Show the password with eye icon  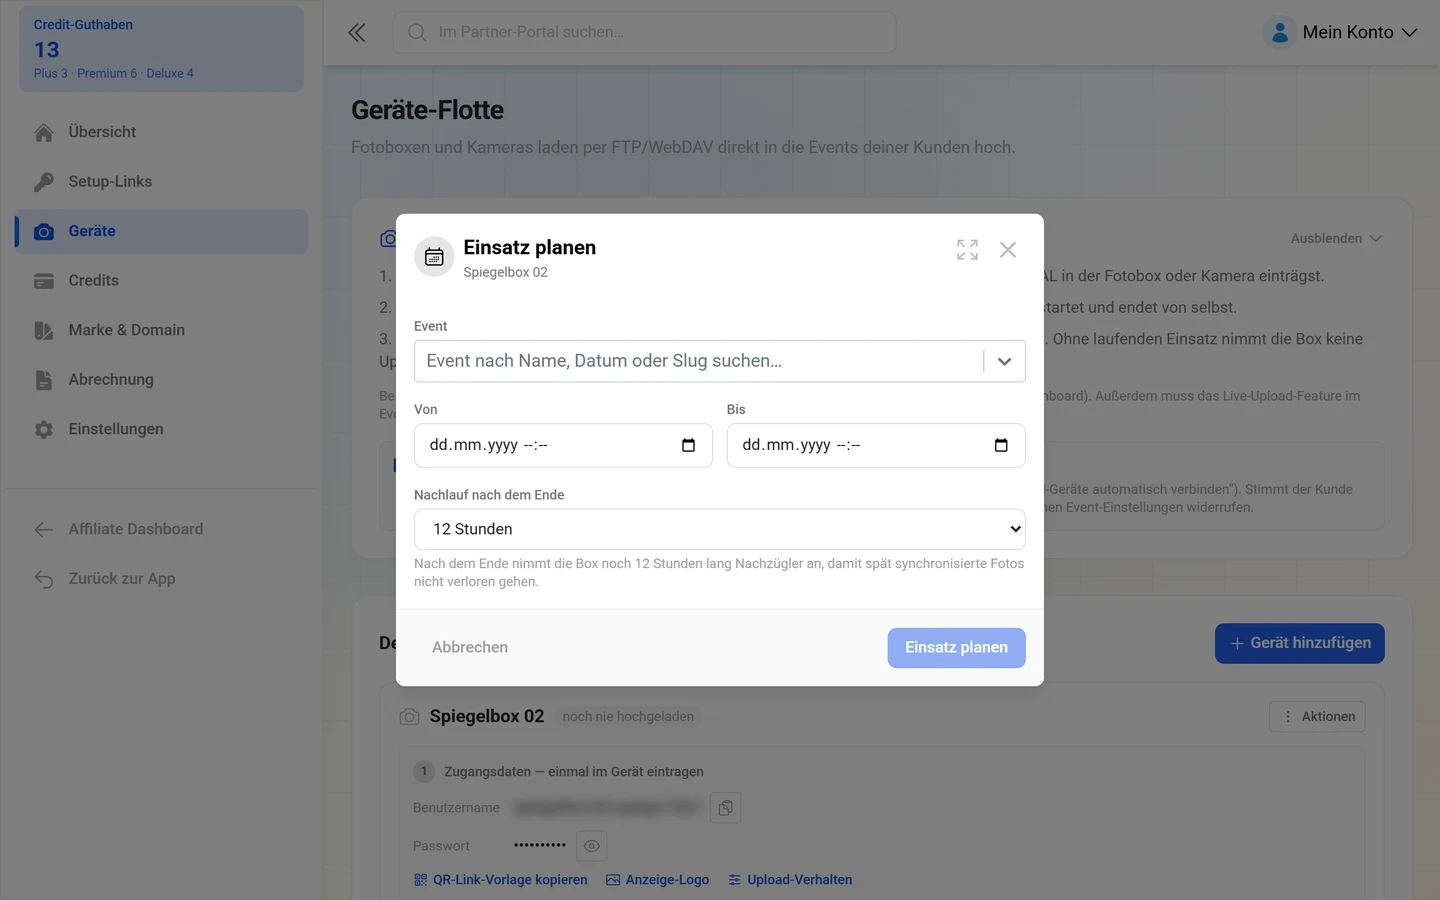pyautogui.click(x=592, y=846)
